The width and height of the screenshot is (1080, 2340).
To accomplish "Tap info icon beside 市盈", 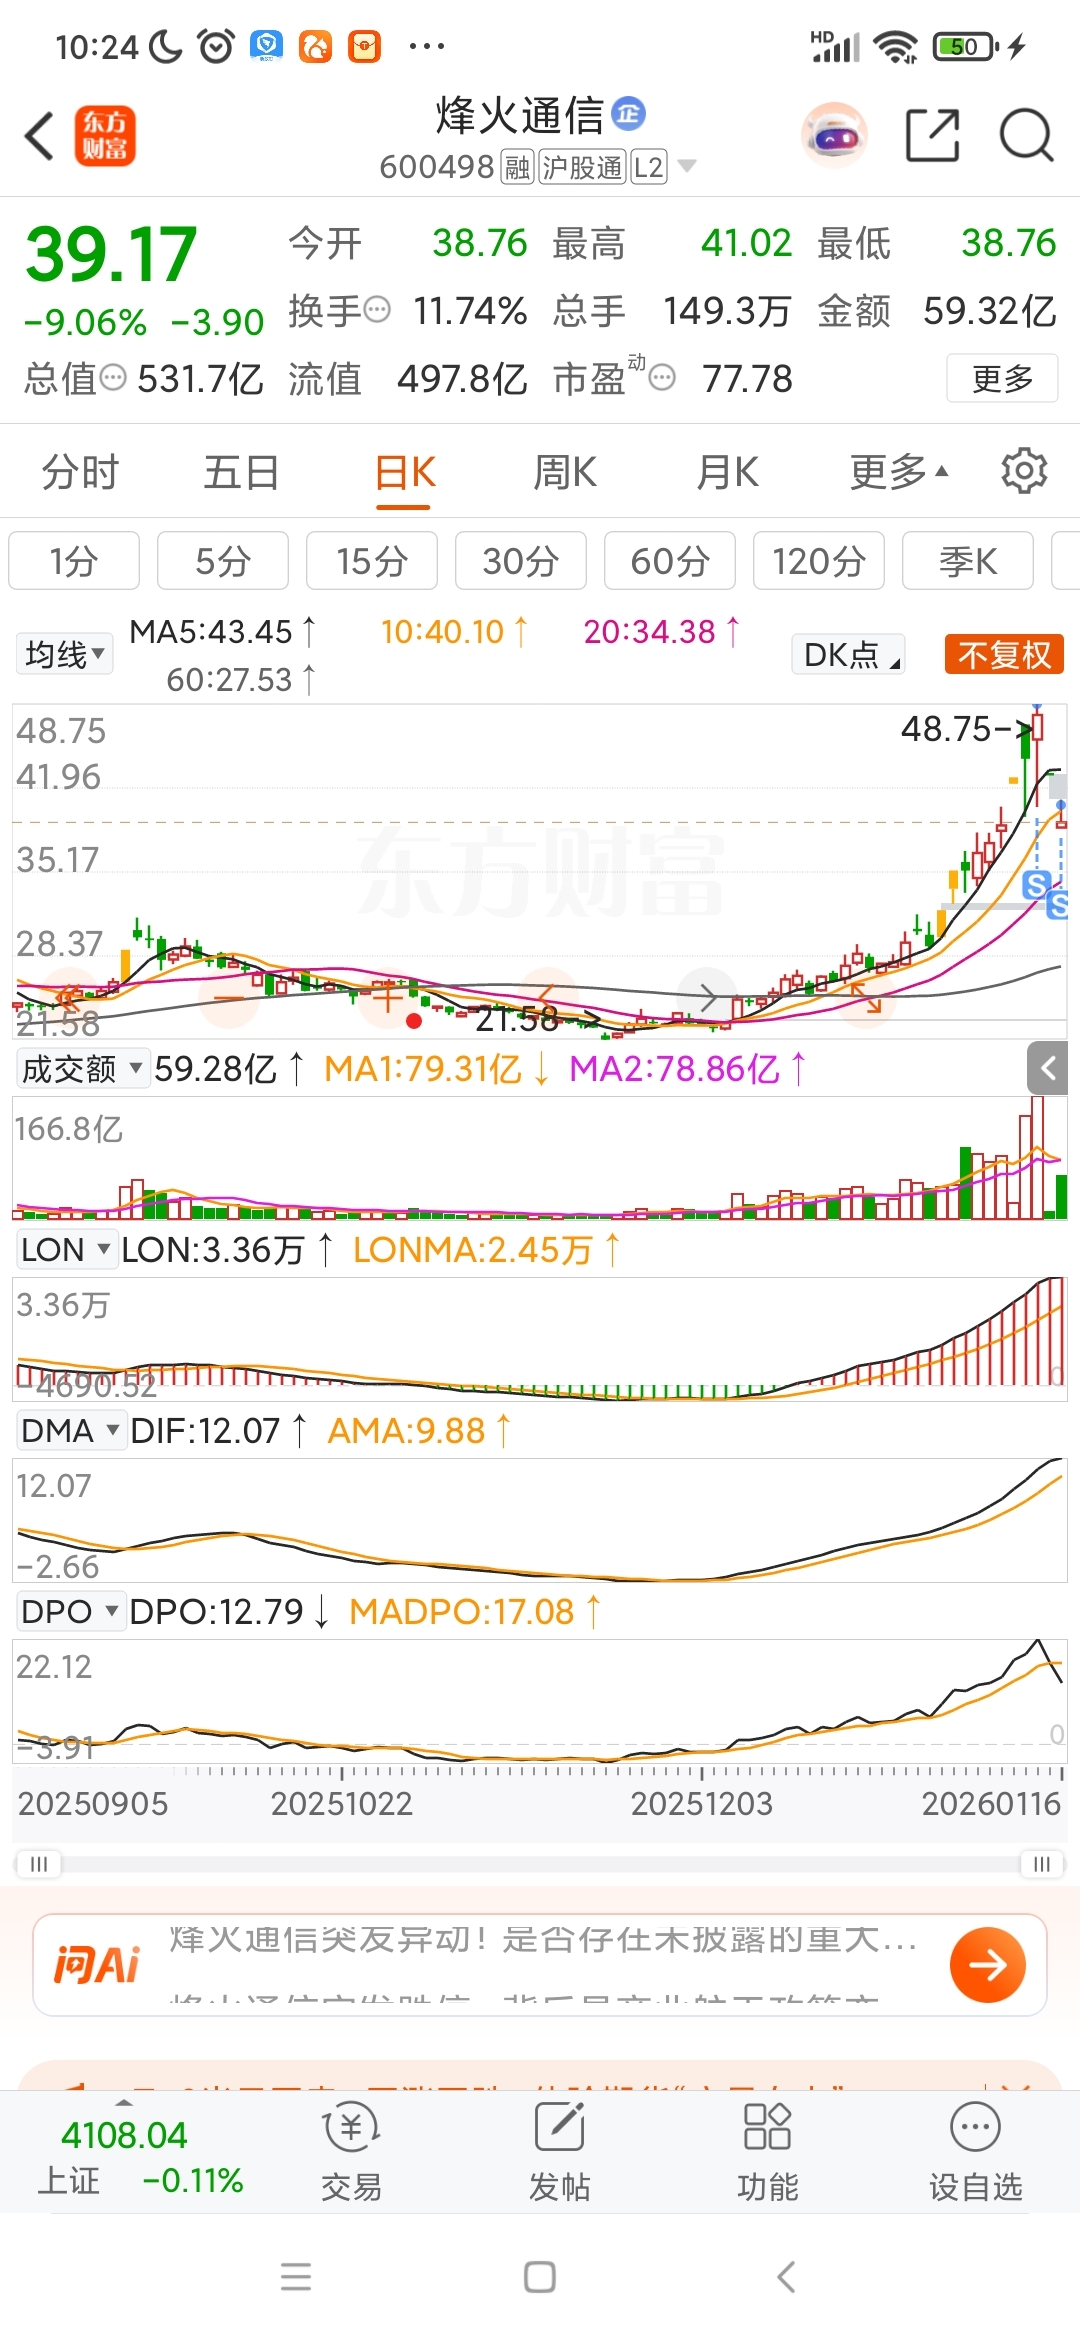I will (x=662, y=378).
